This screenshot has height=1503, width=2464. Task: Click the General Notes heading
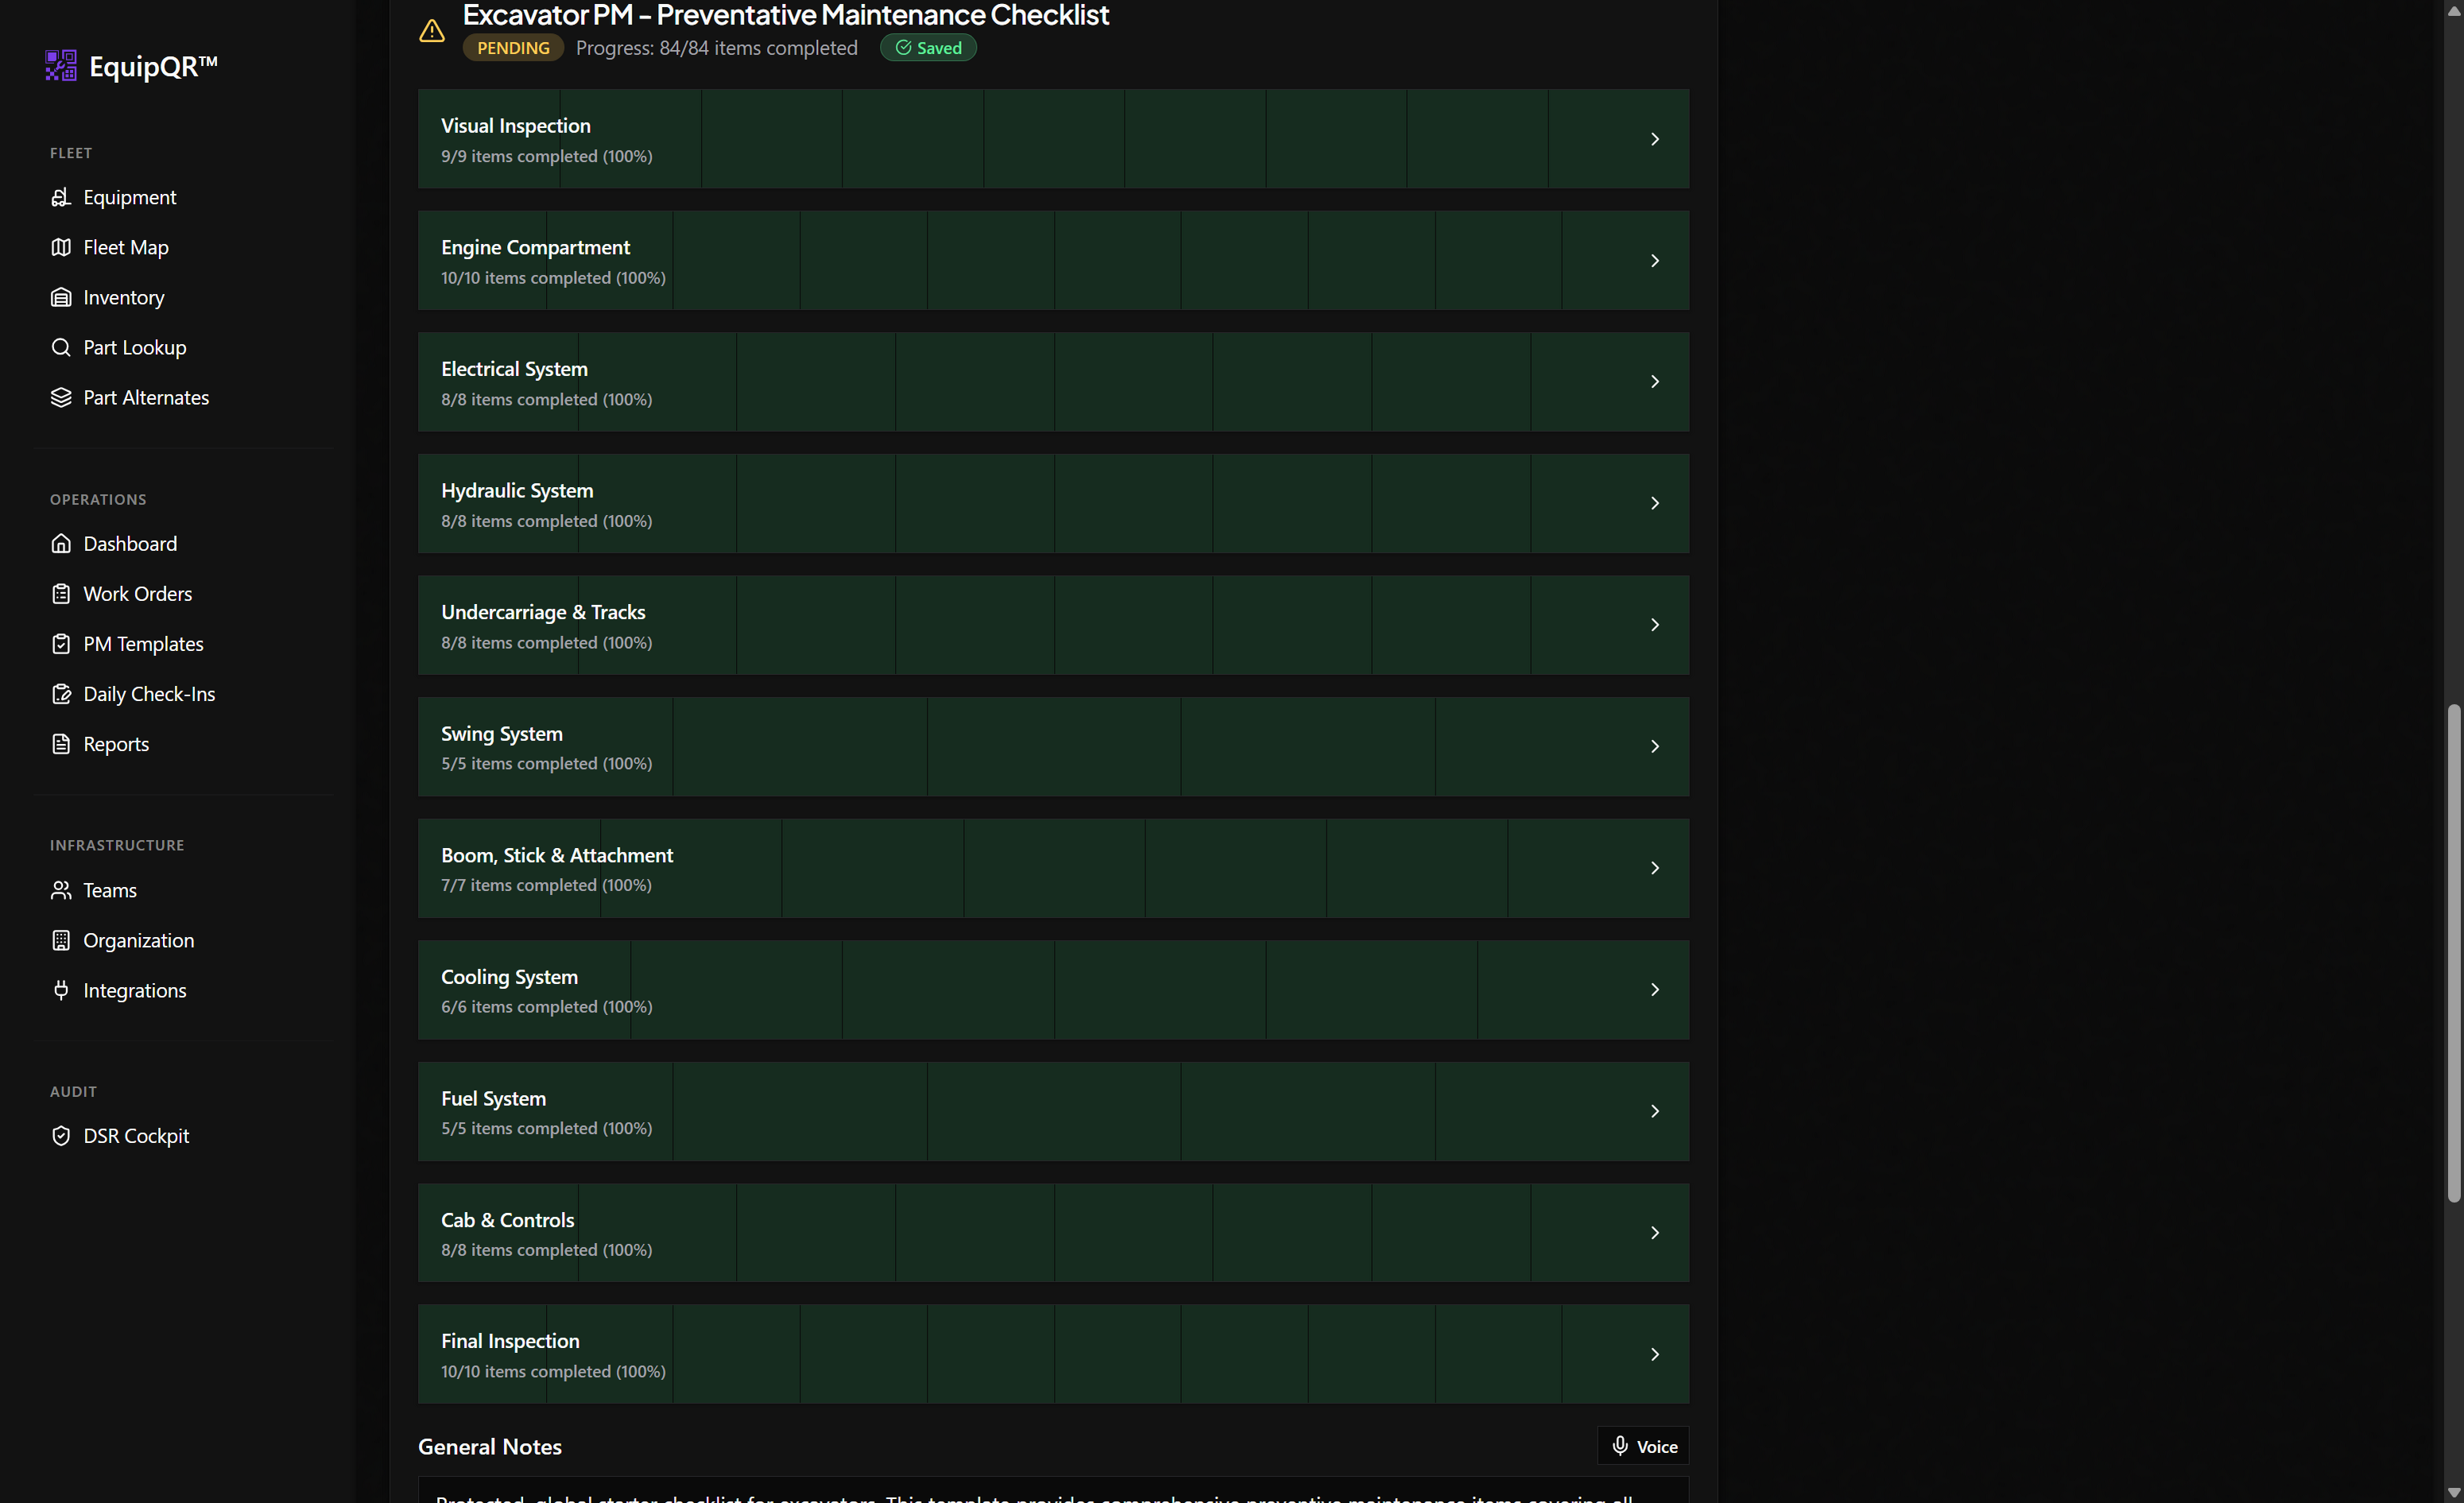pyautogui.click(x=490, y=1446)
